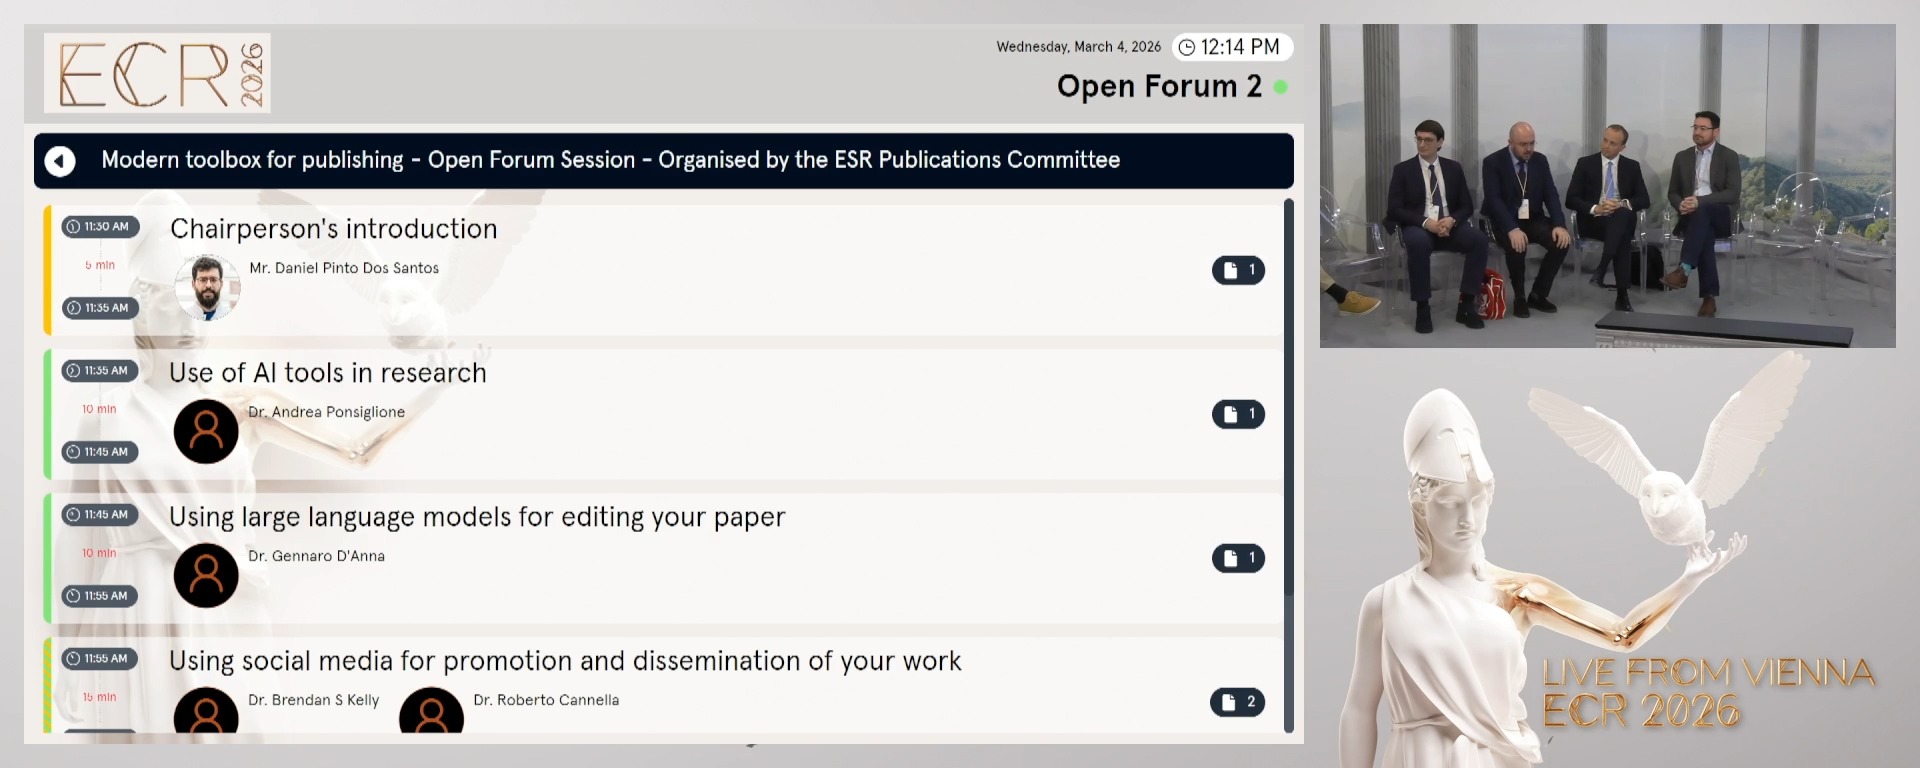1920x768 pixels.
Task: Click the 5 min duration label
Action: coord(100,266)
